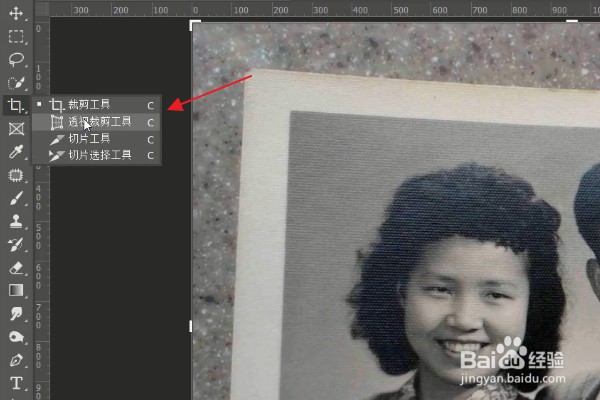Click the ruler origin corner box
This screenshot has width=600, height=400.
pyautogui.click(x=42, y=8)
